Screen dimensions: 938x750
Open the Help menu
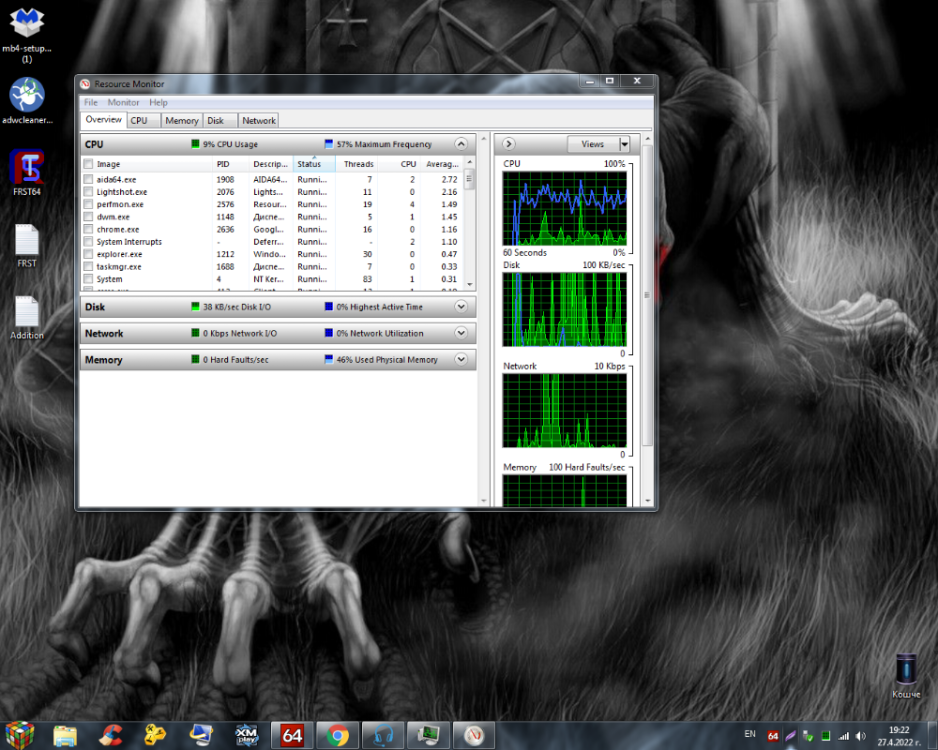tap(159, 103)
